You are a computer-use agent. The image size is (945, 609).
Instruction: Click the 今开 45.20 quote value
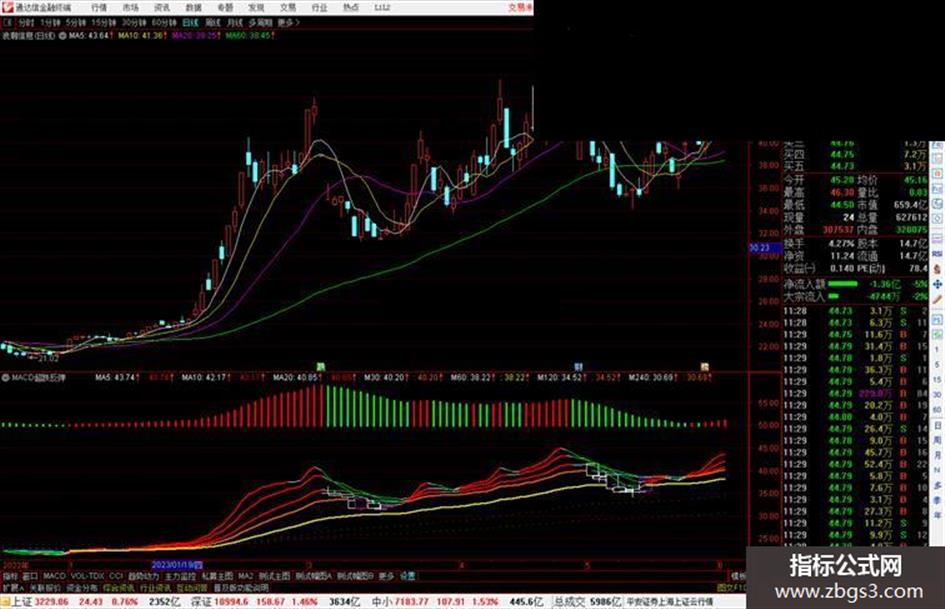click(841, 180)
